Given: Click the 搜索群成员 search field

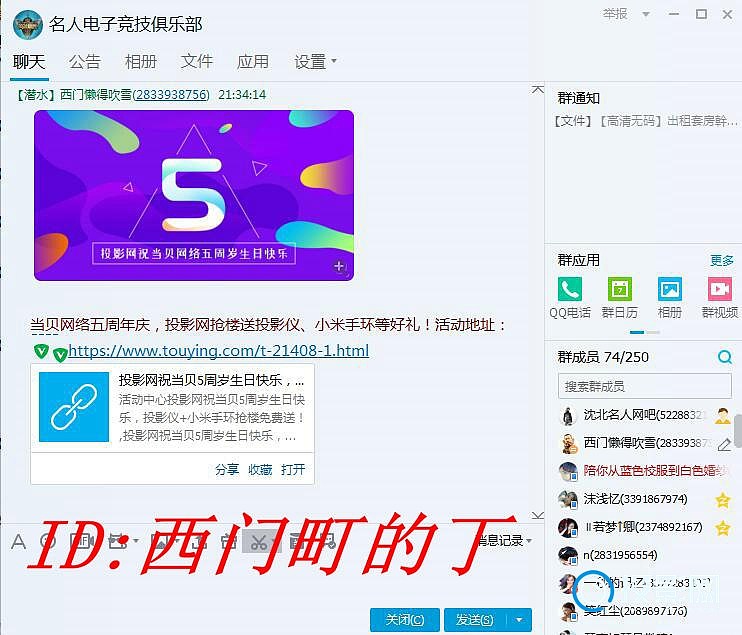Looking at the screenshot, I should pyautogui.click(x=645, y=386).
